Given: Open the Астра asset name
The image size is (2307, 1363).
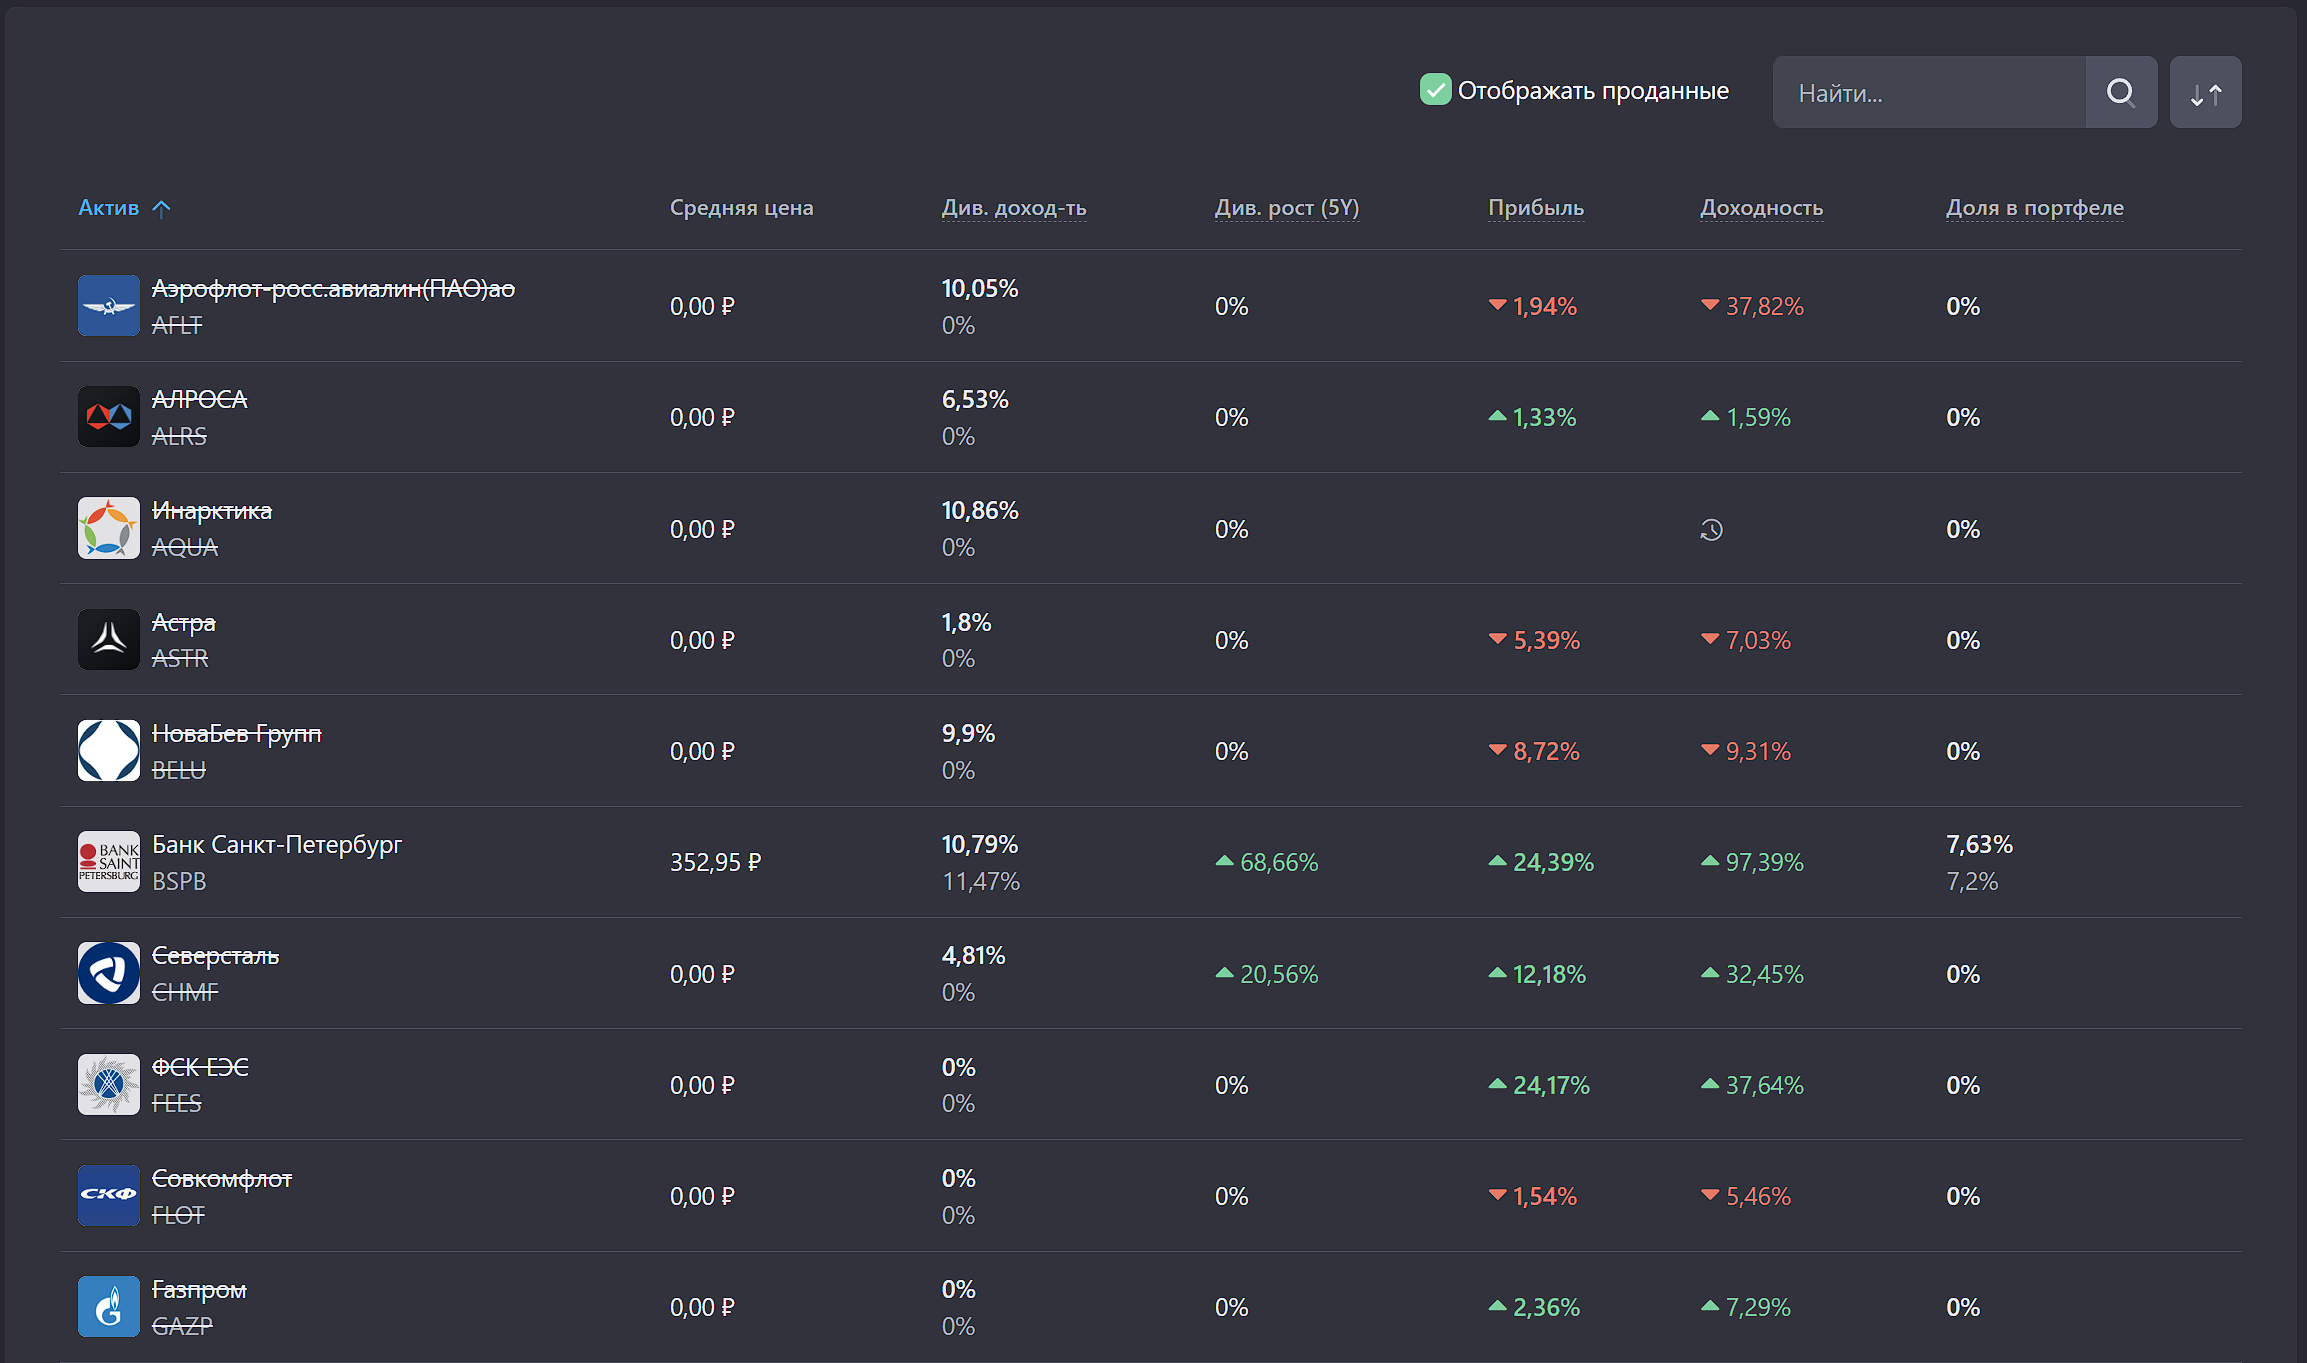Looking at the screenshot, I should pyautogui.click(x=184, y=622).
